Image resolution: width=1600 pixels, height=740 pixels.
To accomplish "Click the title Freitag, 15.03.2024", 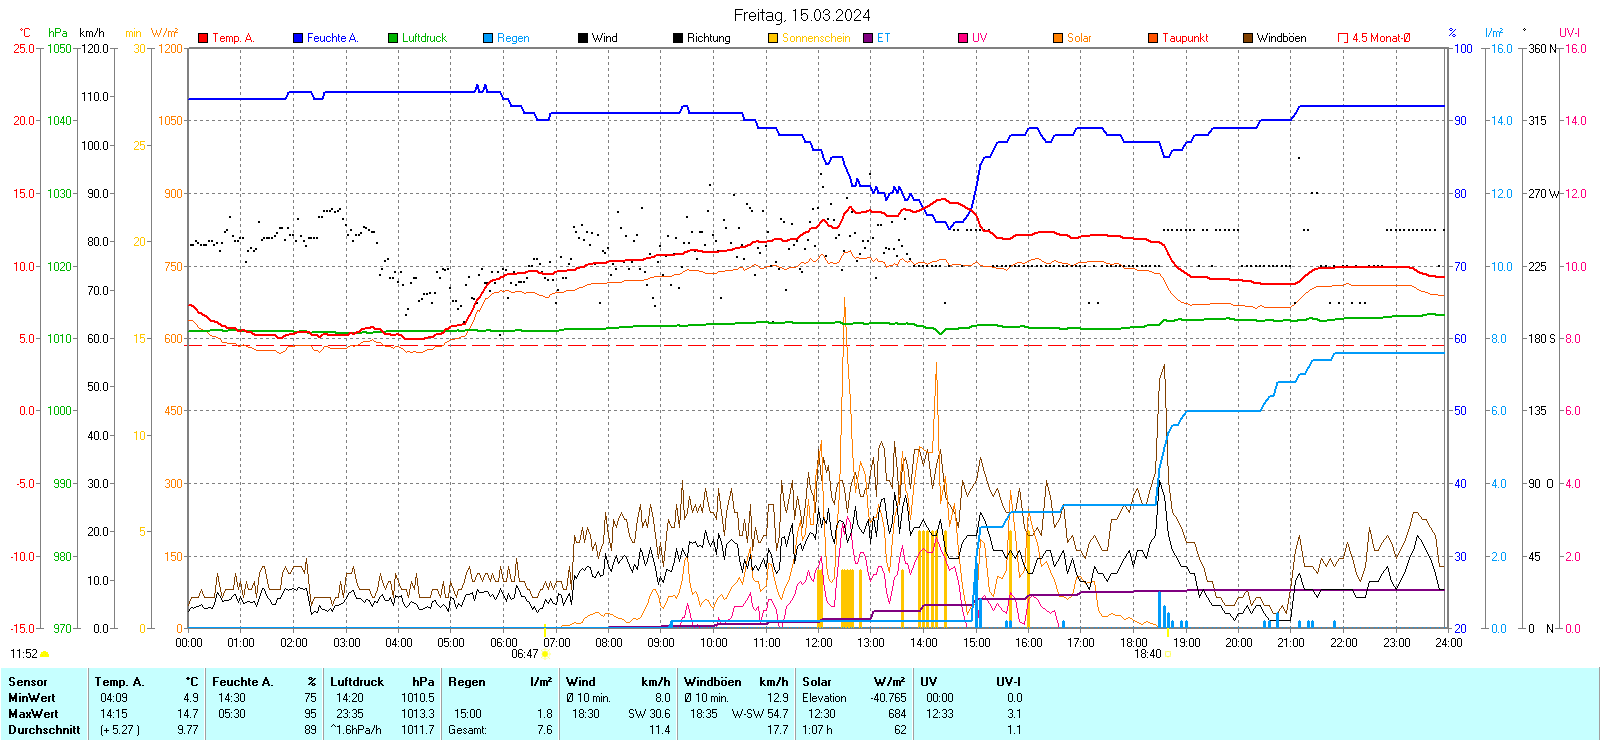I will (x=801, y=15).
